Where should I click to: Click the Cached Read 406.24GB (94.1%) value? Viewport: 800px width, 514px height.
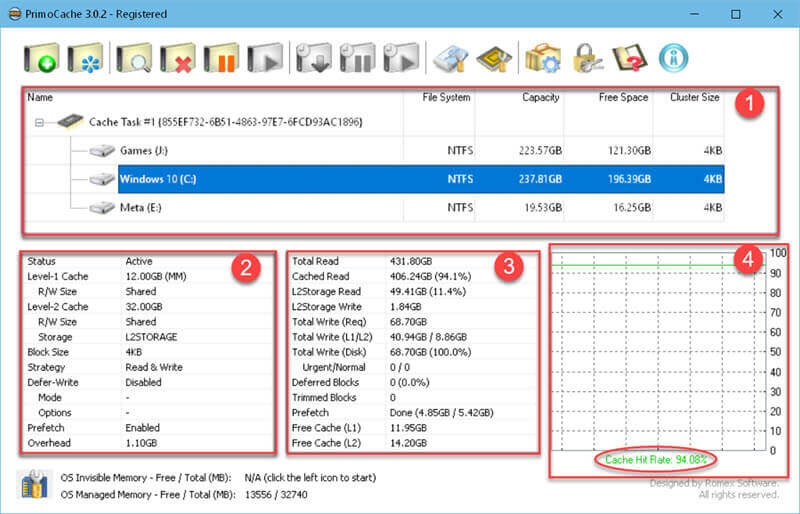[x=431, y=277]
